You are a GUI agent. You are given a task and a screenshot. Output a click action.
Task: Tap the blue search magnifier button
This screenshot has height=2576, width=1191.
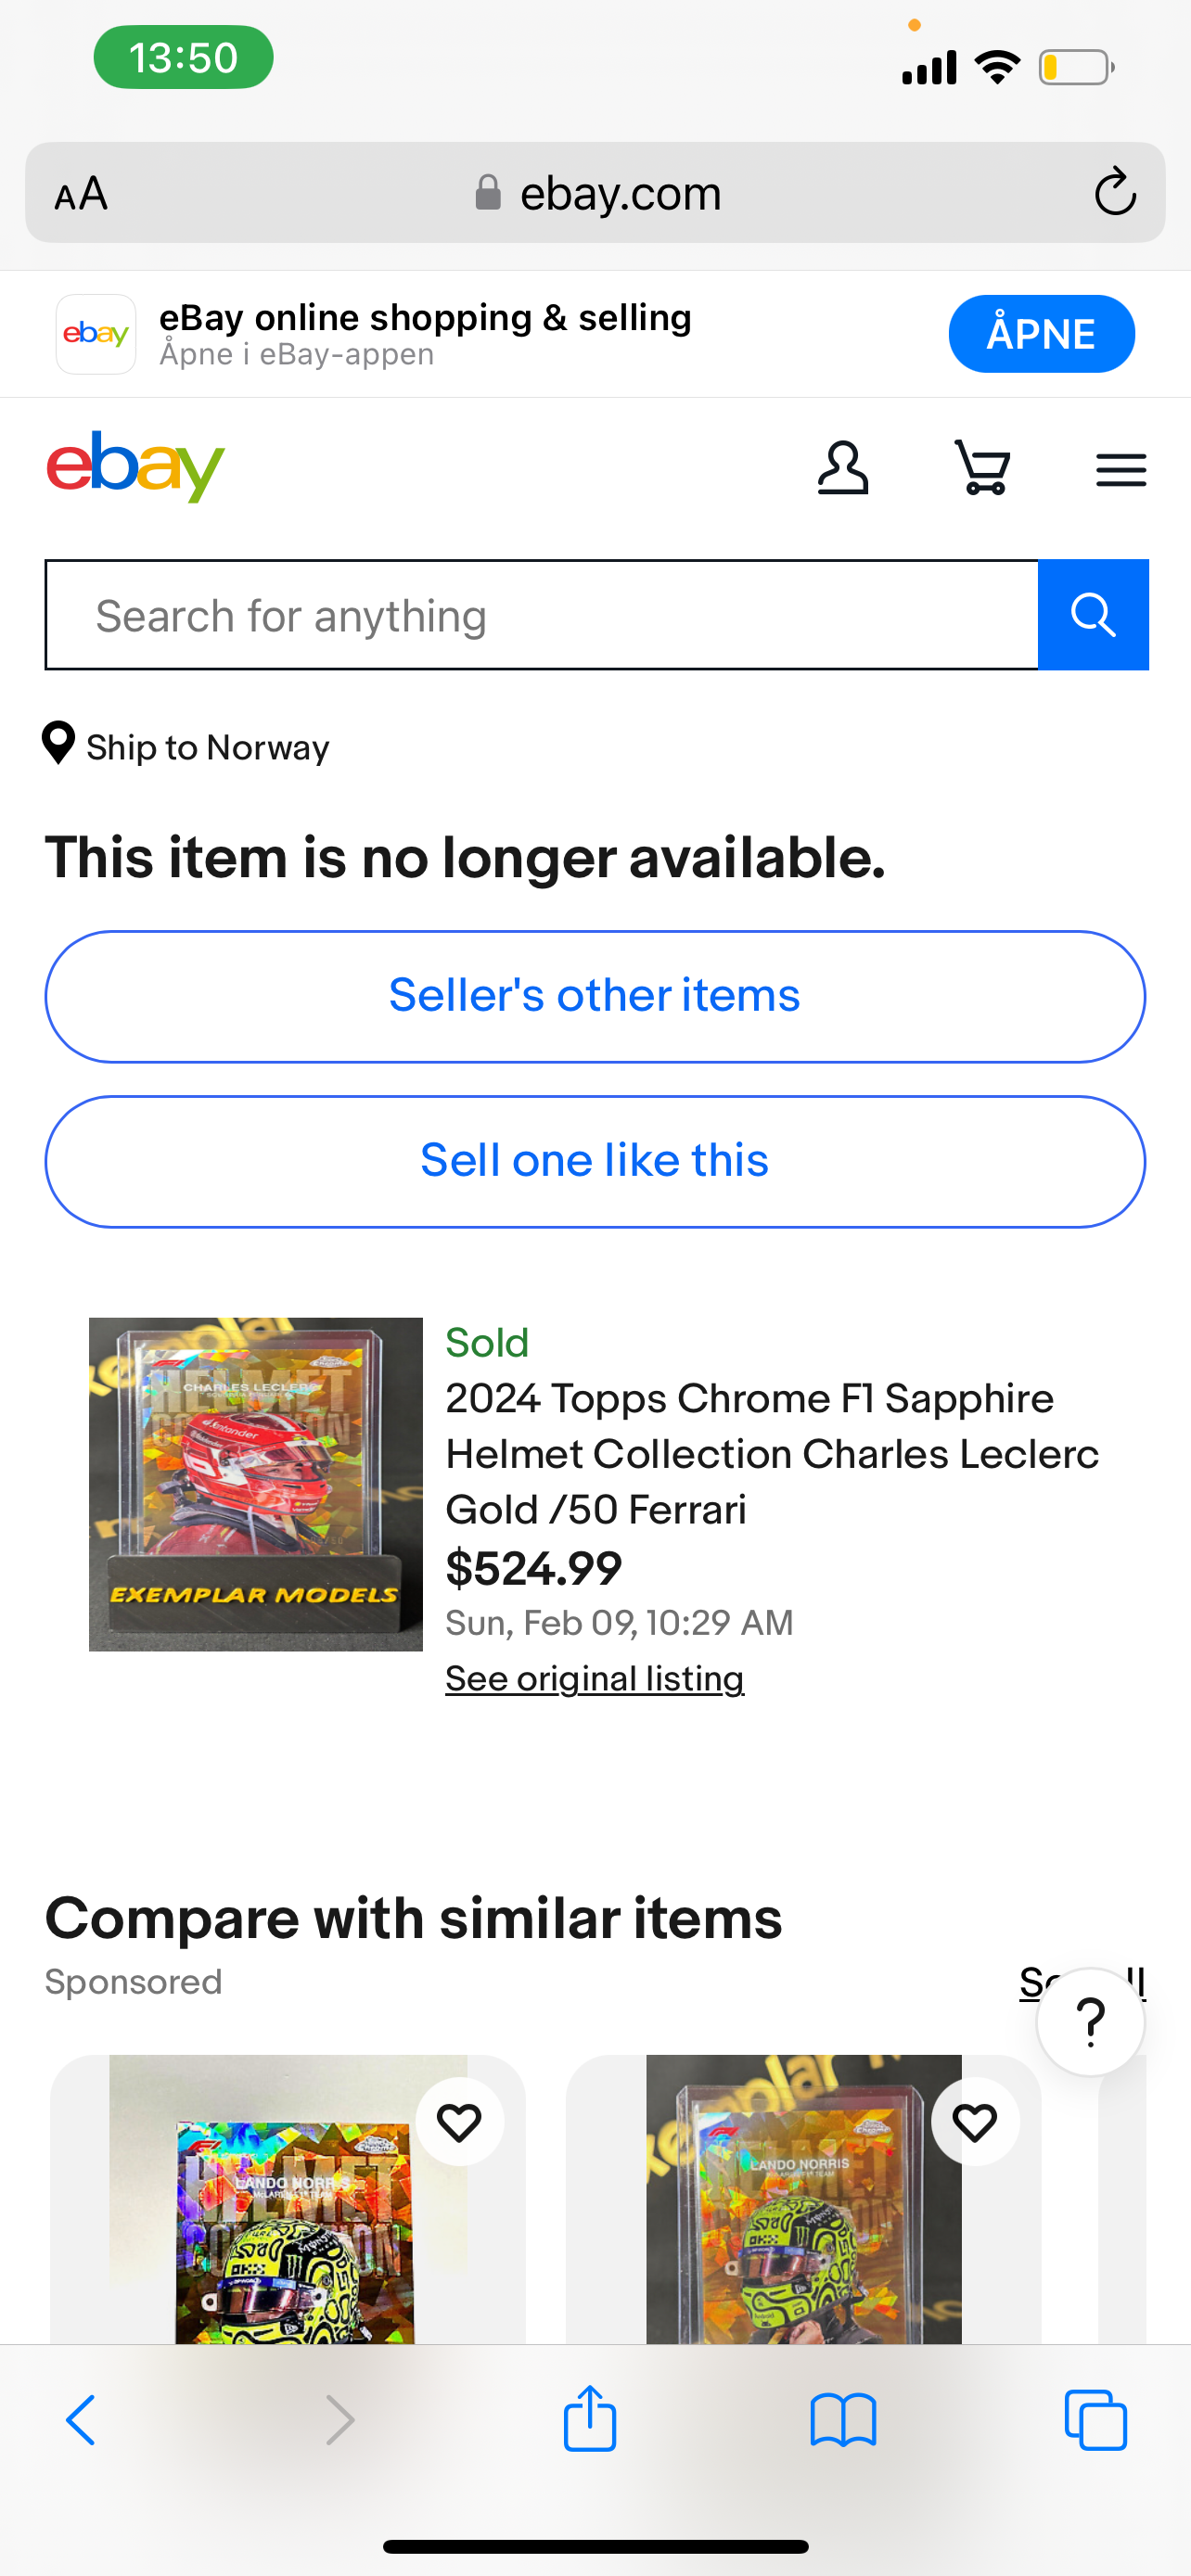tap(1093, 615)
